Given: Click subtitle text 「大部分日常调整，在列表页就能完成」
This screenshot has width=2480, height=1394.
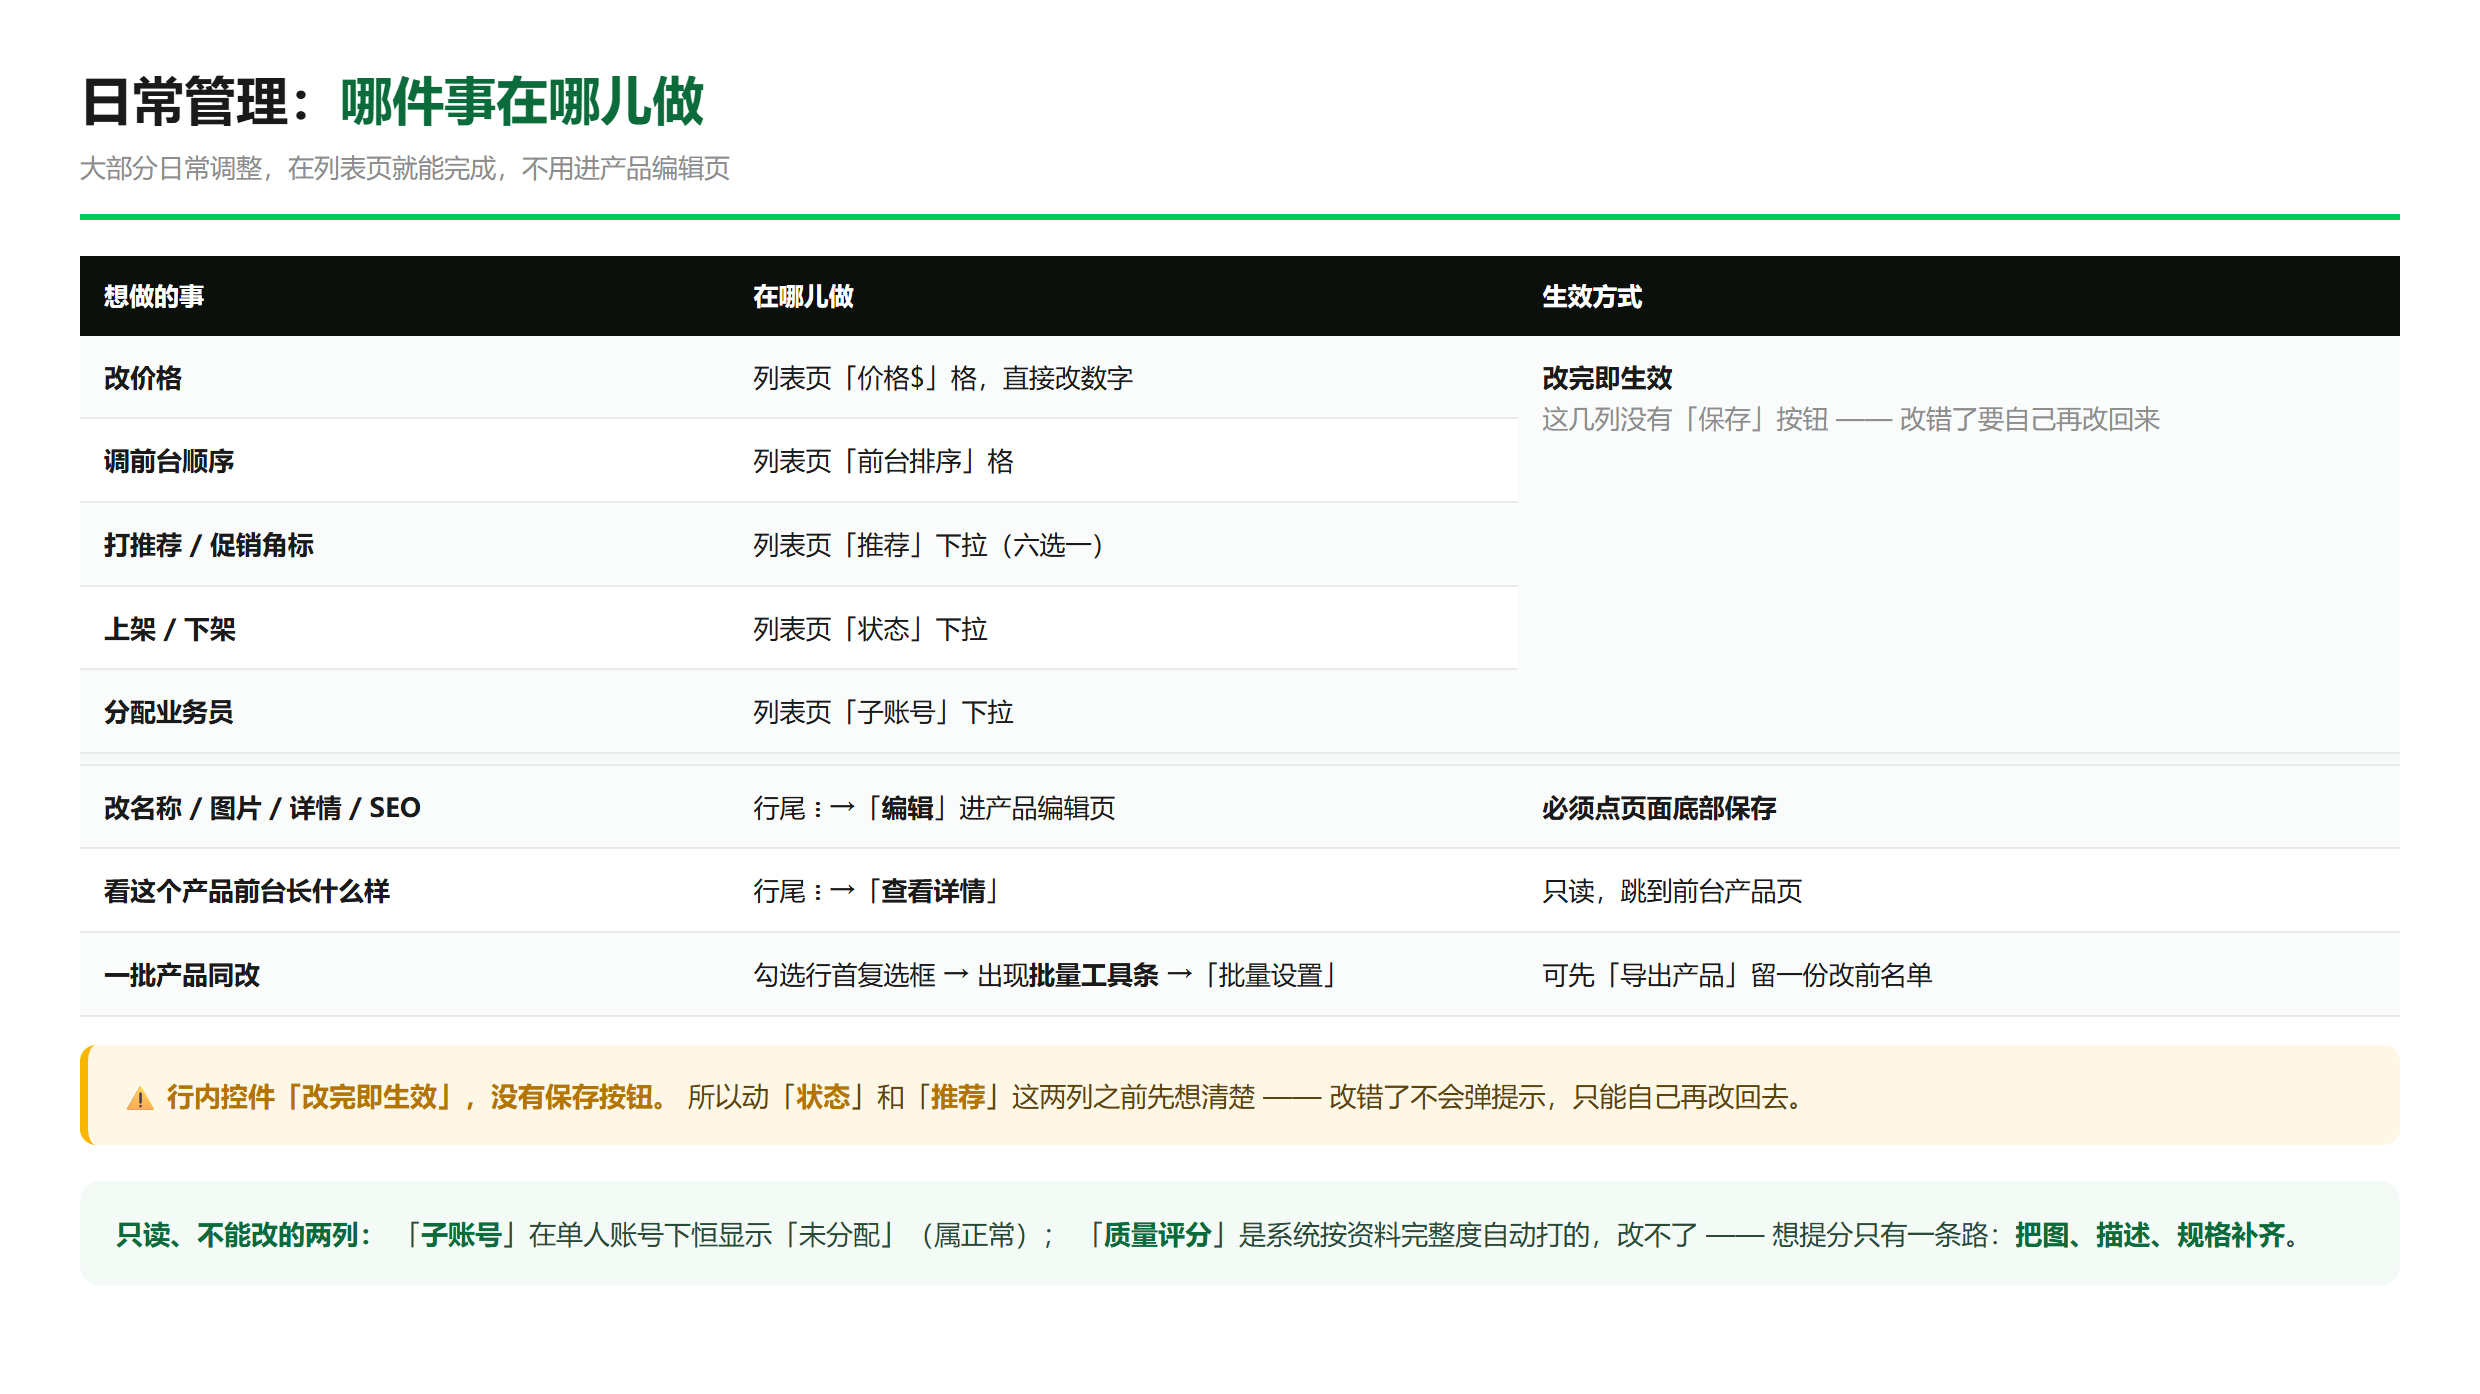Looking at the screenshot, I should (288, 168).
